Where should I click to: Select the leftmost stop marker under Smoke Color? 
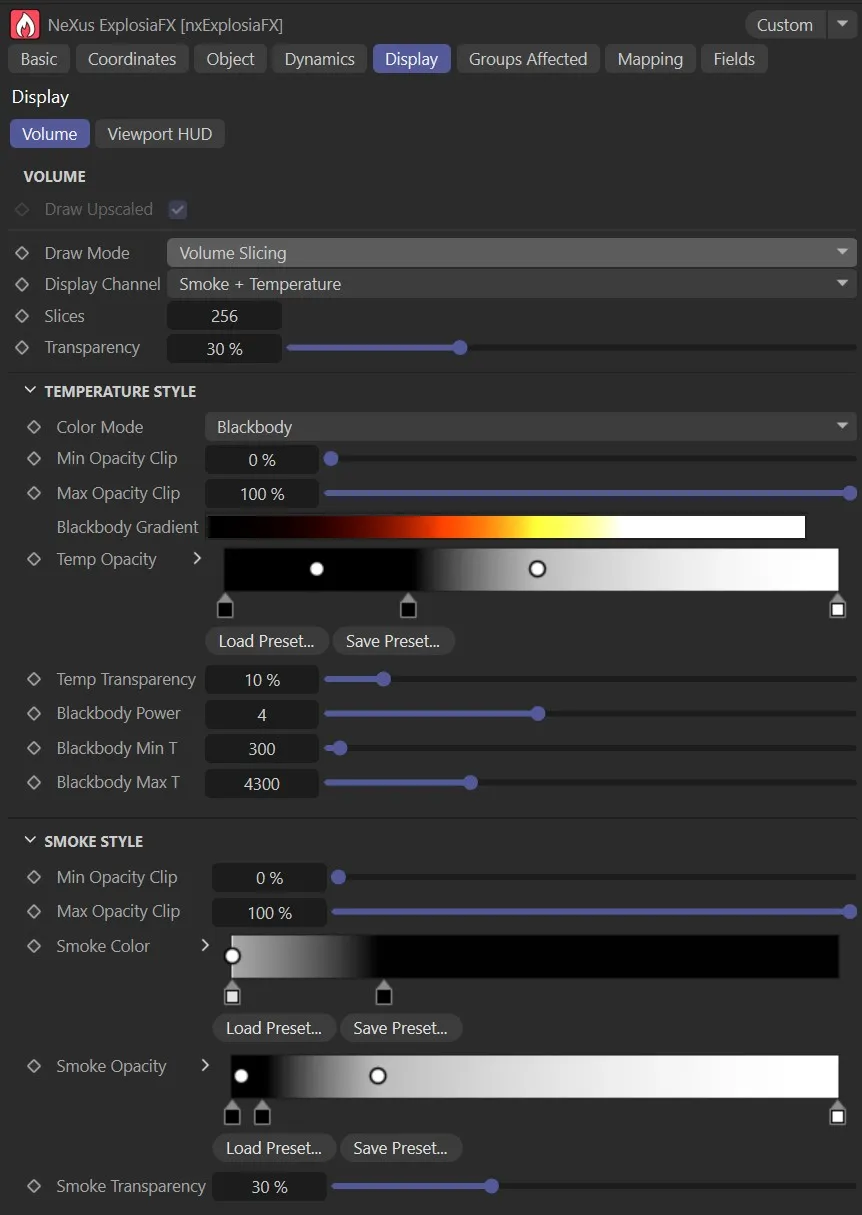[x=232, y=994]
